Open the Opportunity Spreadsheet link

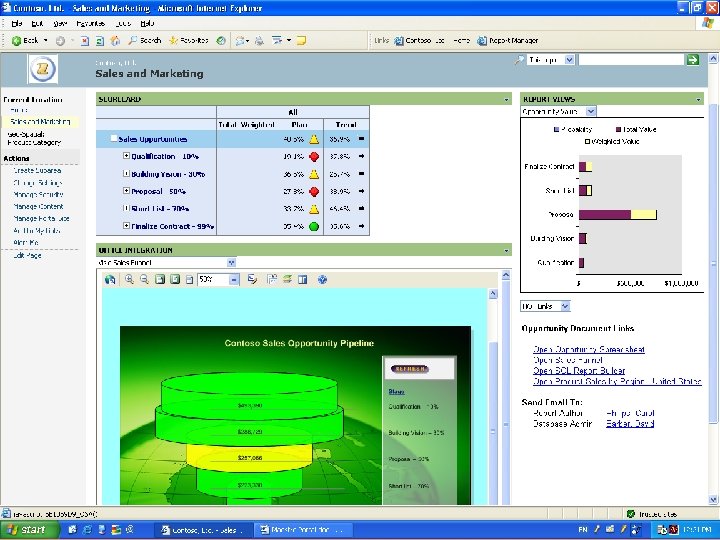[x=589, y=349]
